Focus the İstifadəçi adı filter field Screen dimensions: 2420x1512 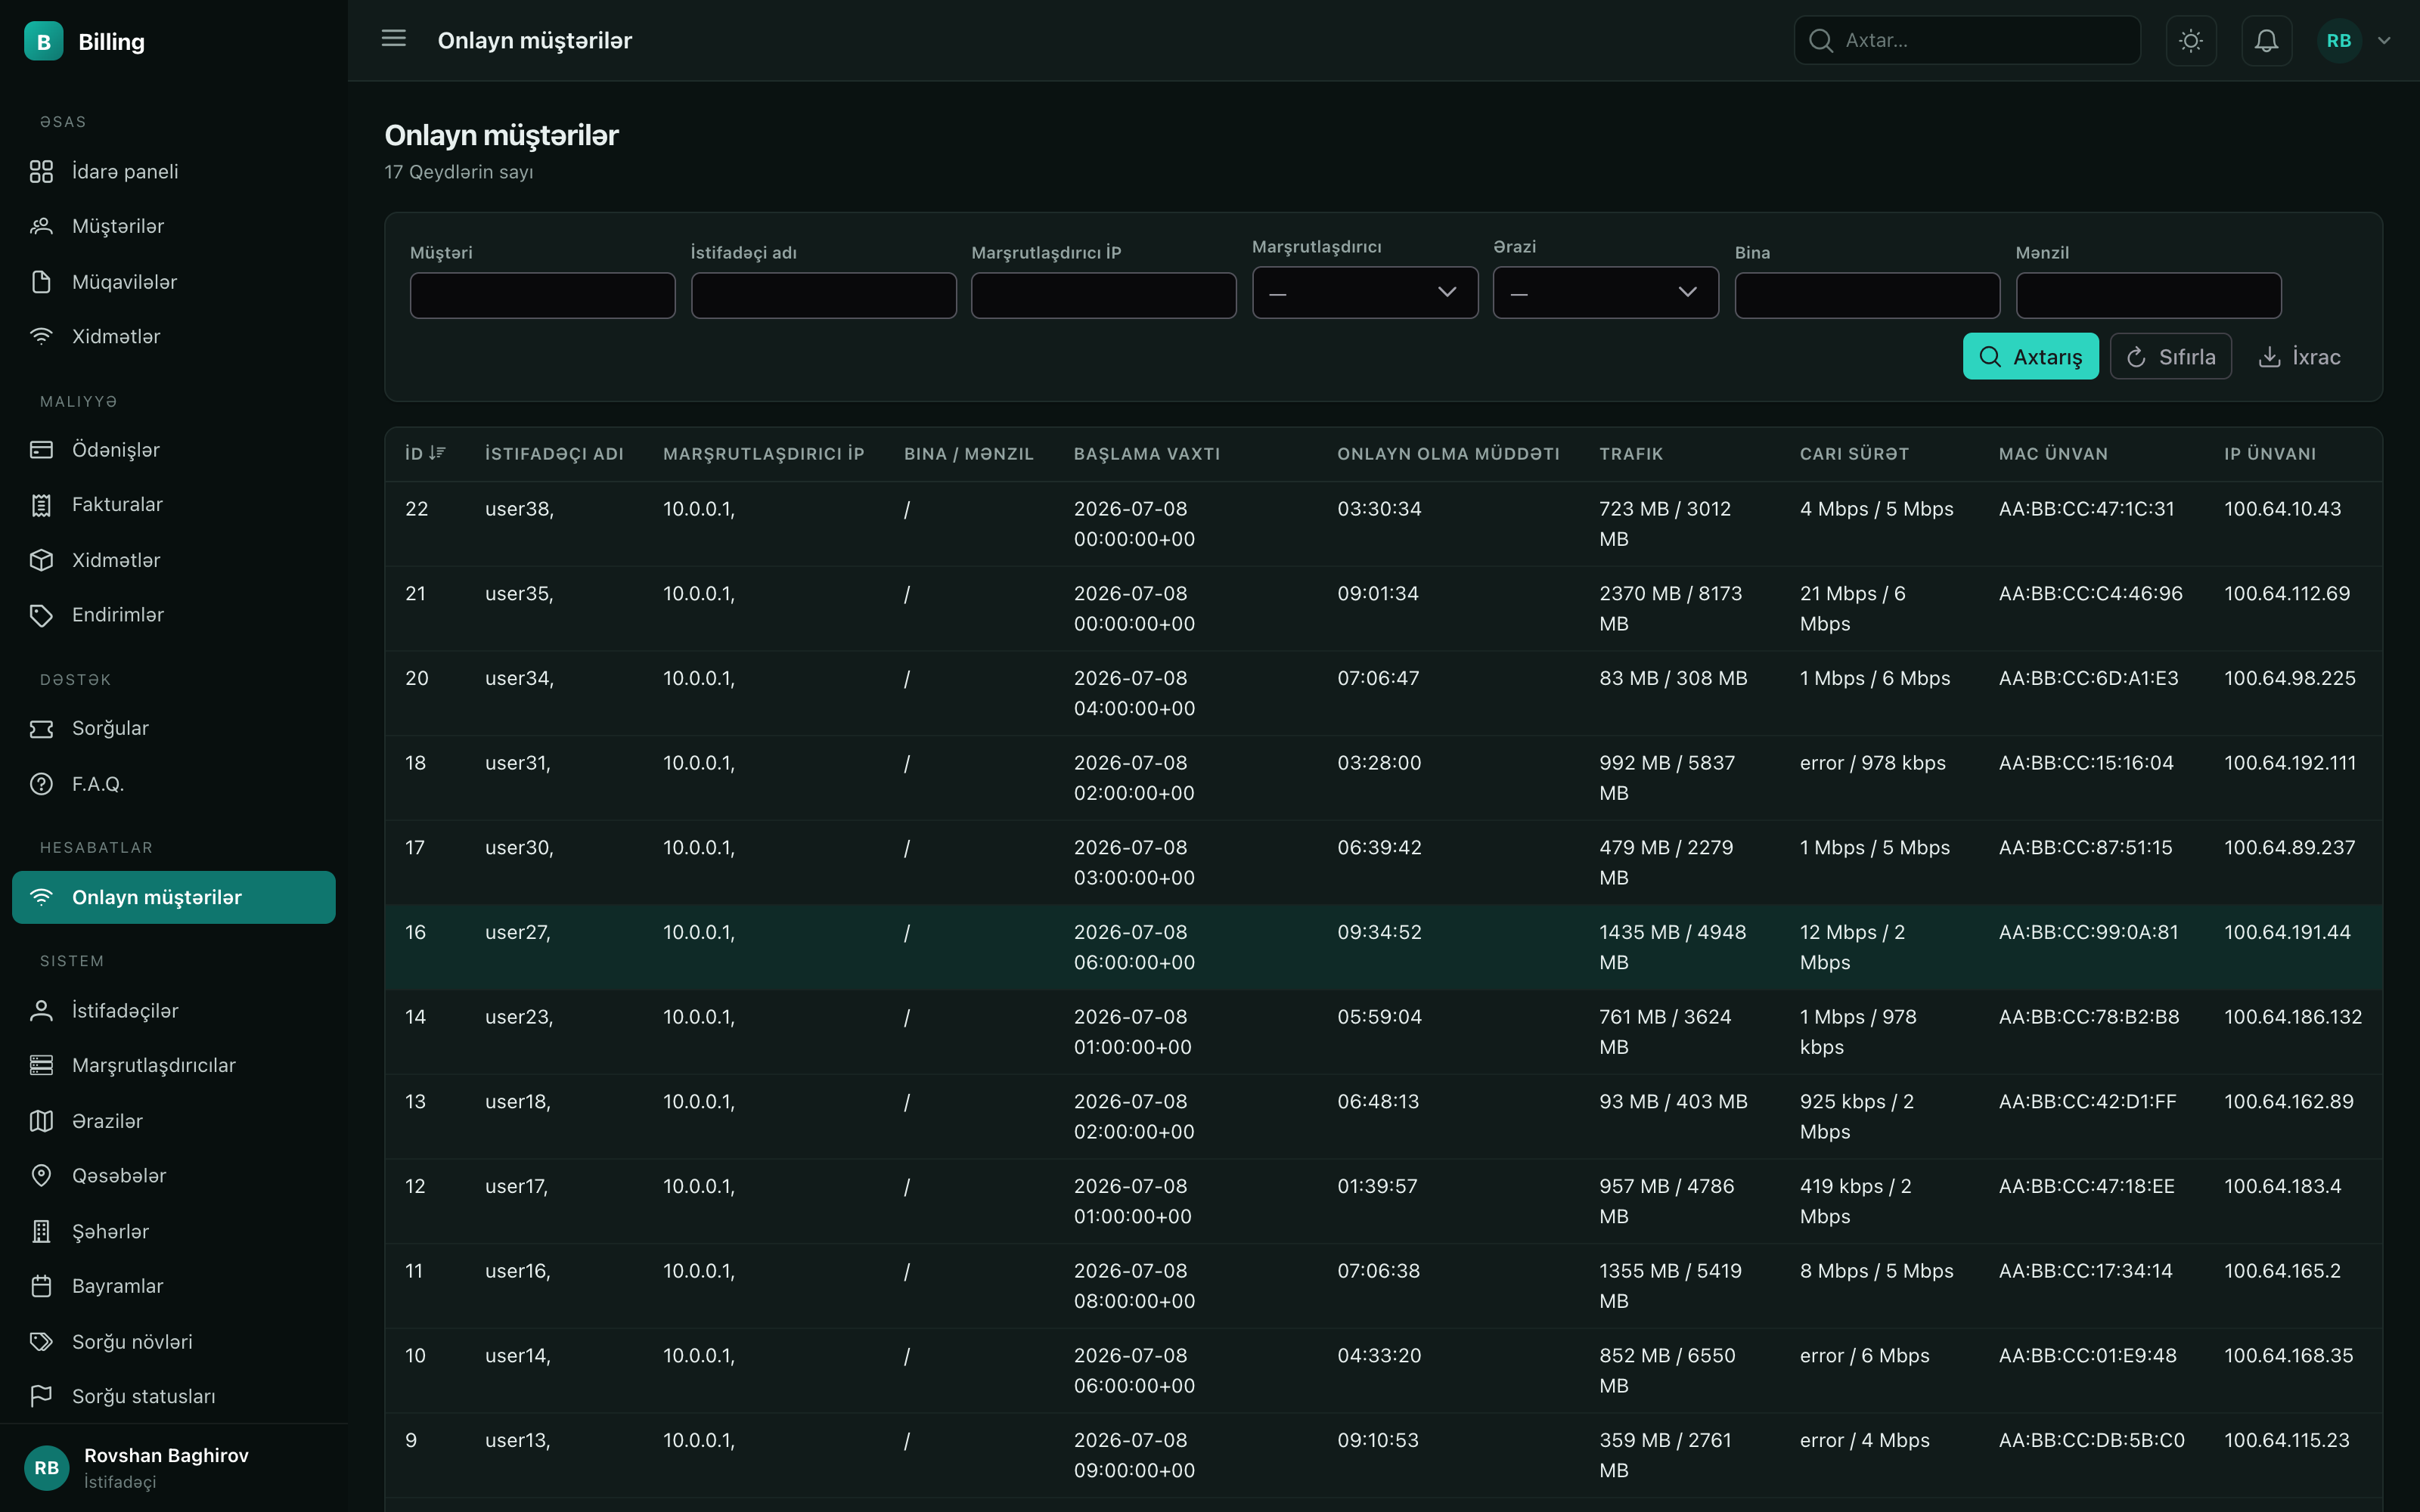click(823, 296)
